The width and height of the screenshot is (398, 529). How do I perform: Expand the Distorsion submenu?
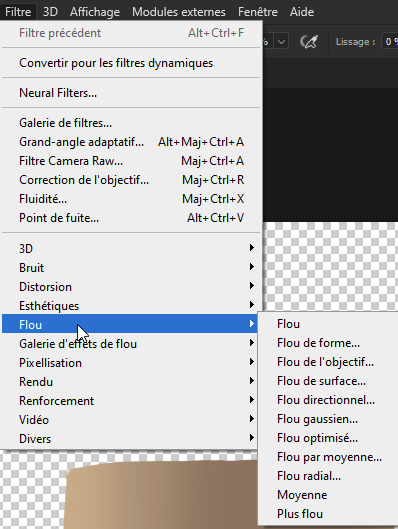tap(131, 287)
